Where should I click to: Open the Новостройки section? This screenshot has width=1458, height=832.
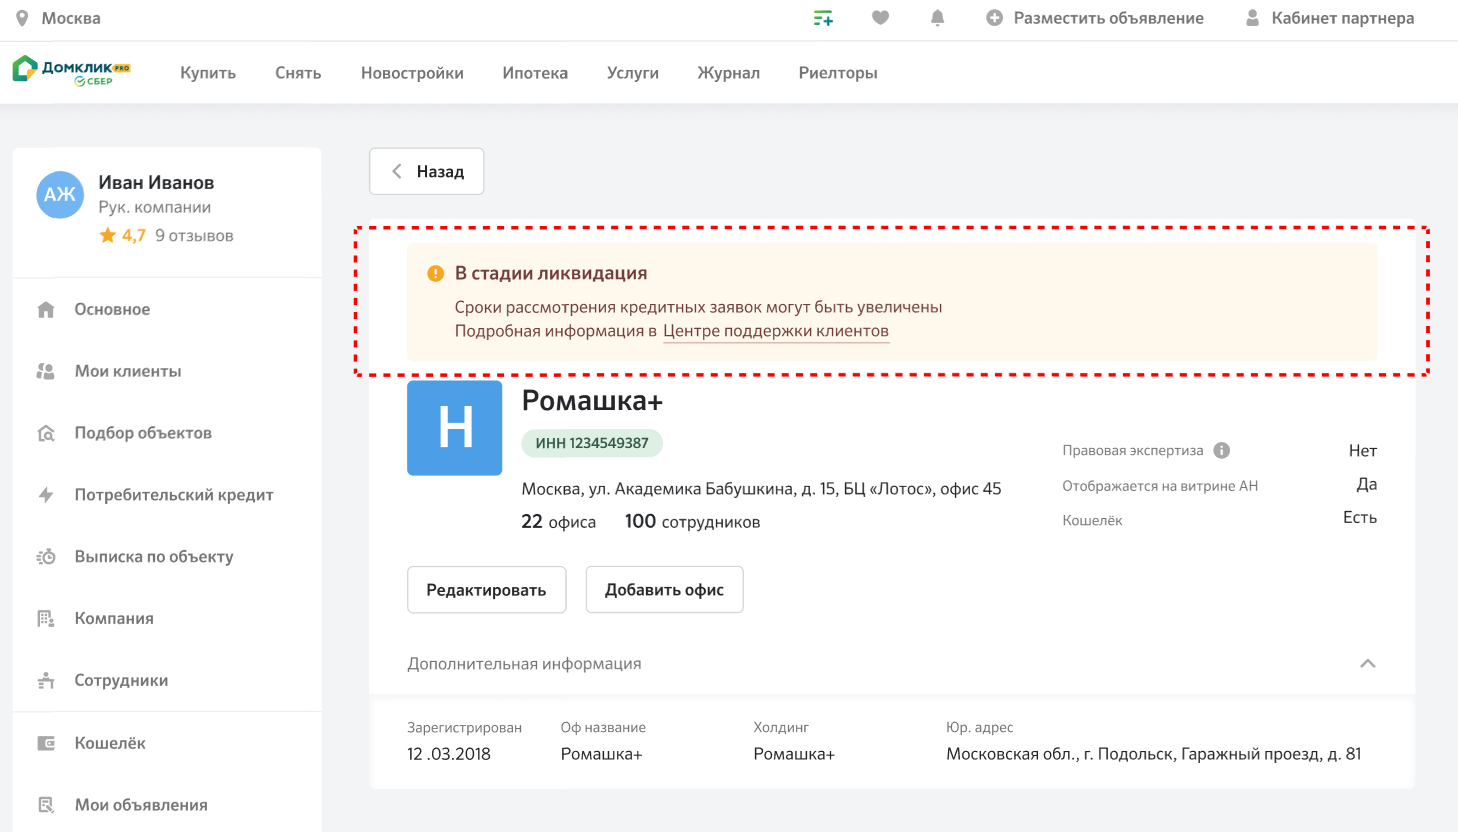(412, 73)
